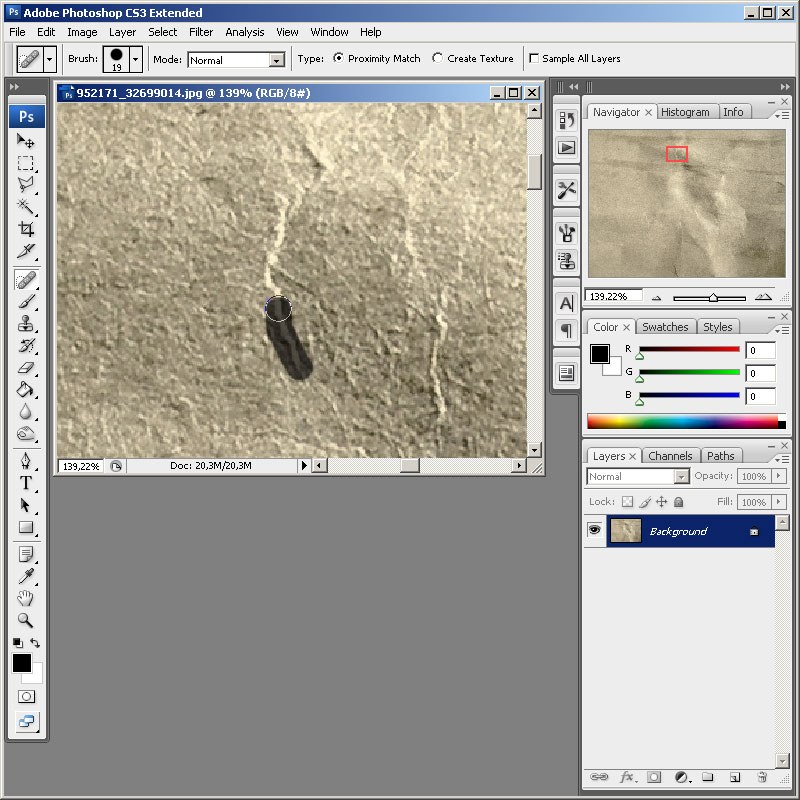The height and width of the screenshot is (800, 800).
Task: Switch to the Channels tab
Action: (x=670, y=456)
